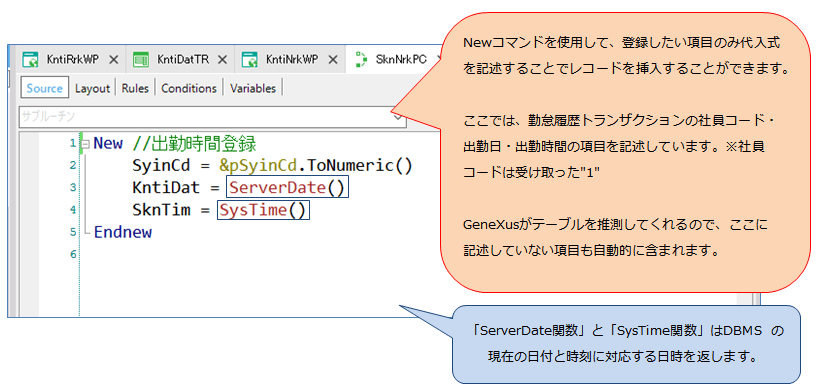Click the KntiDatTR transaction icon
821x390 pixels.
(141, 60)
